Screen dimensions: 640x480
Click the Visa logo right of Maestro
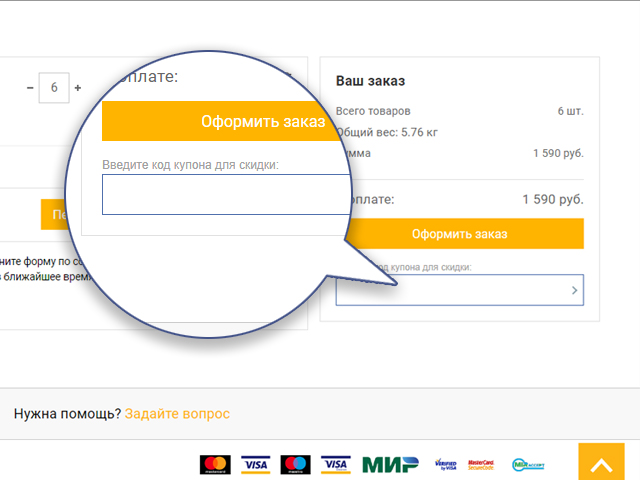click(335, 464)
